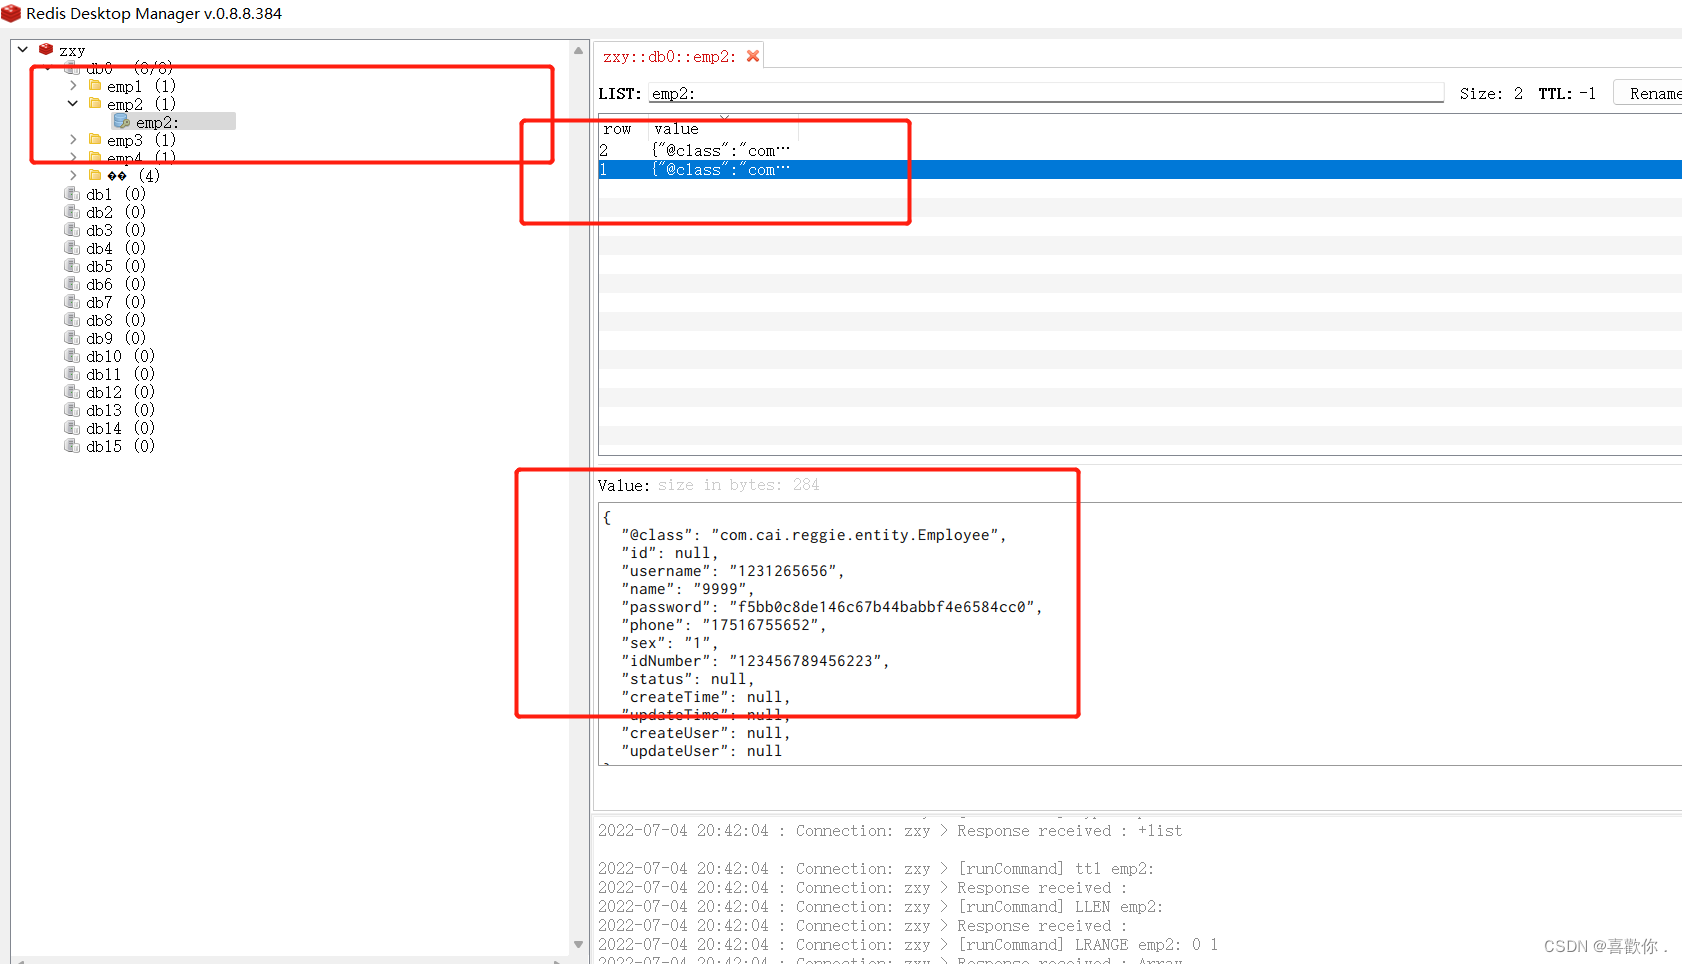The height and width of the screenshot is (964, 1682).
Task: Click the key icon next to emp2:
Action: (122, 122)
